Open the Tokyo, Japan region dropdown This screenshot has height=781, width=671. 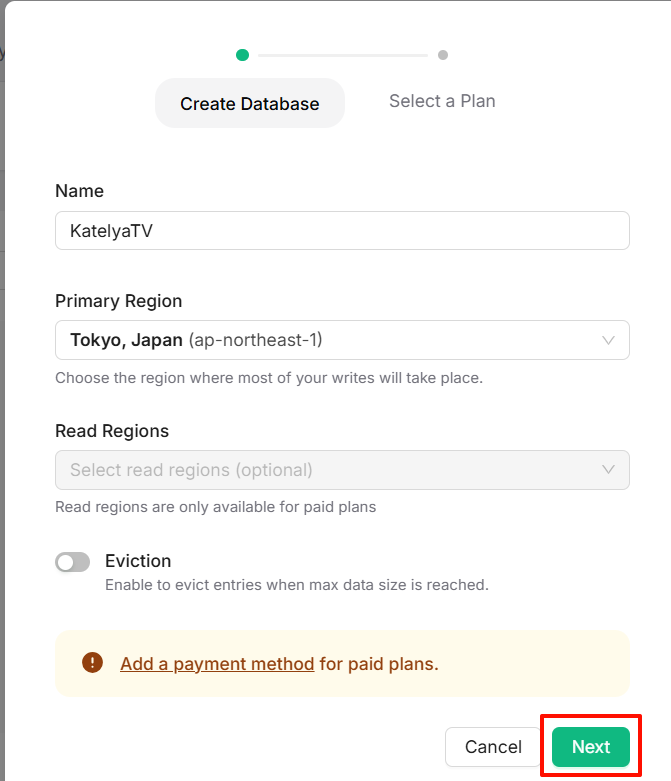pyautogui.click(x=340, y=340)
